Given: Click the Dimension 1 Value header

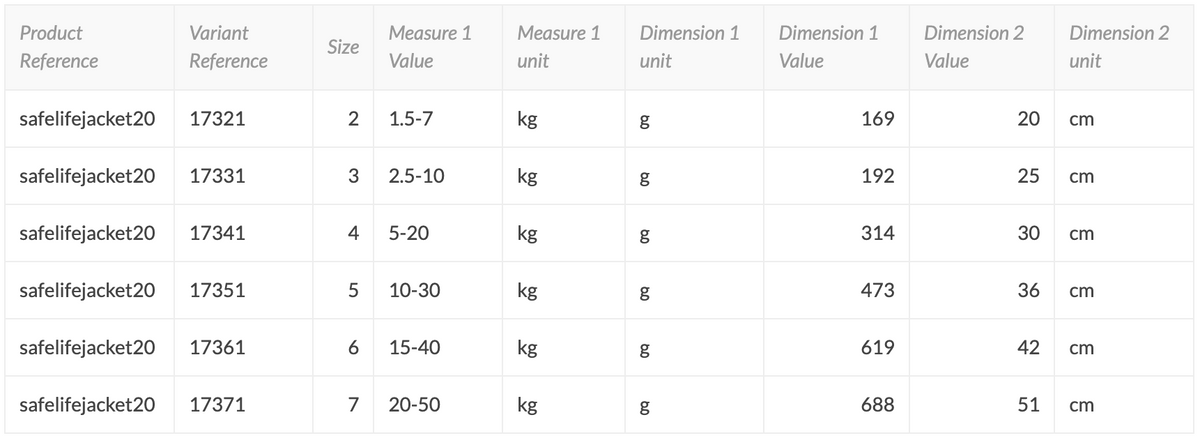Looking at the screenshot, I should [828, 47].
